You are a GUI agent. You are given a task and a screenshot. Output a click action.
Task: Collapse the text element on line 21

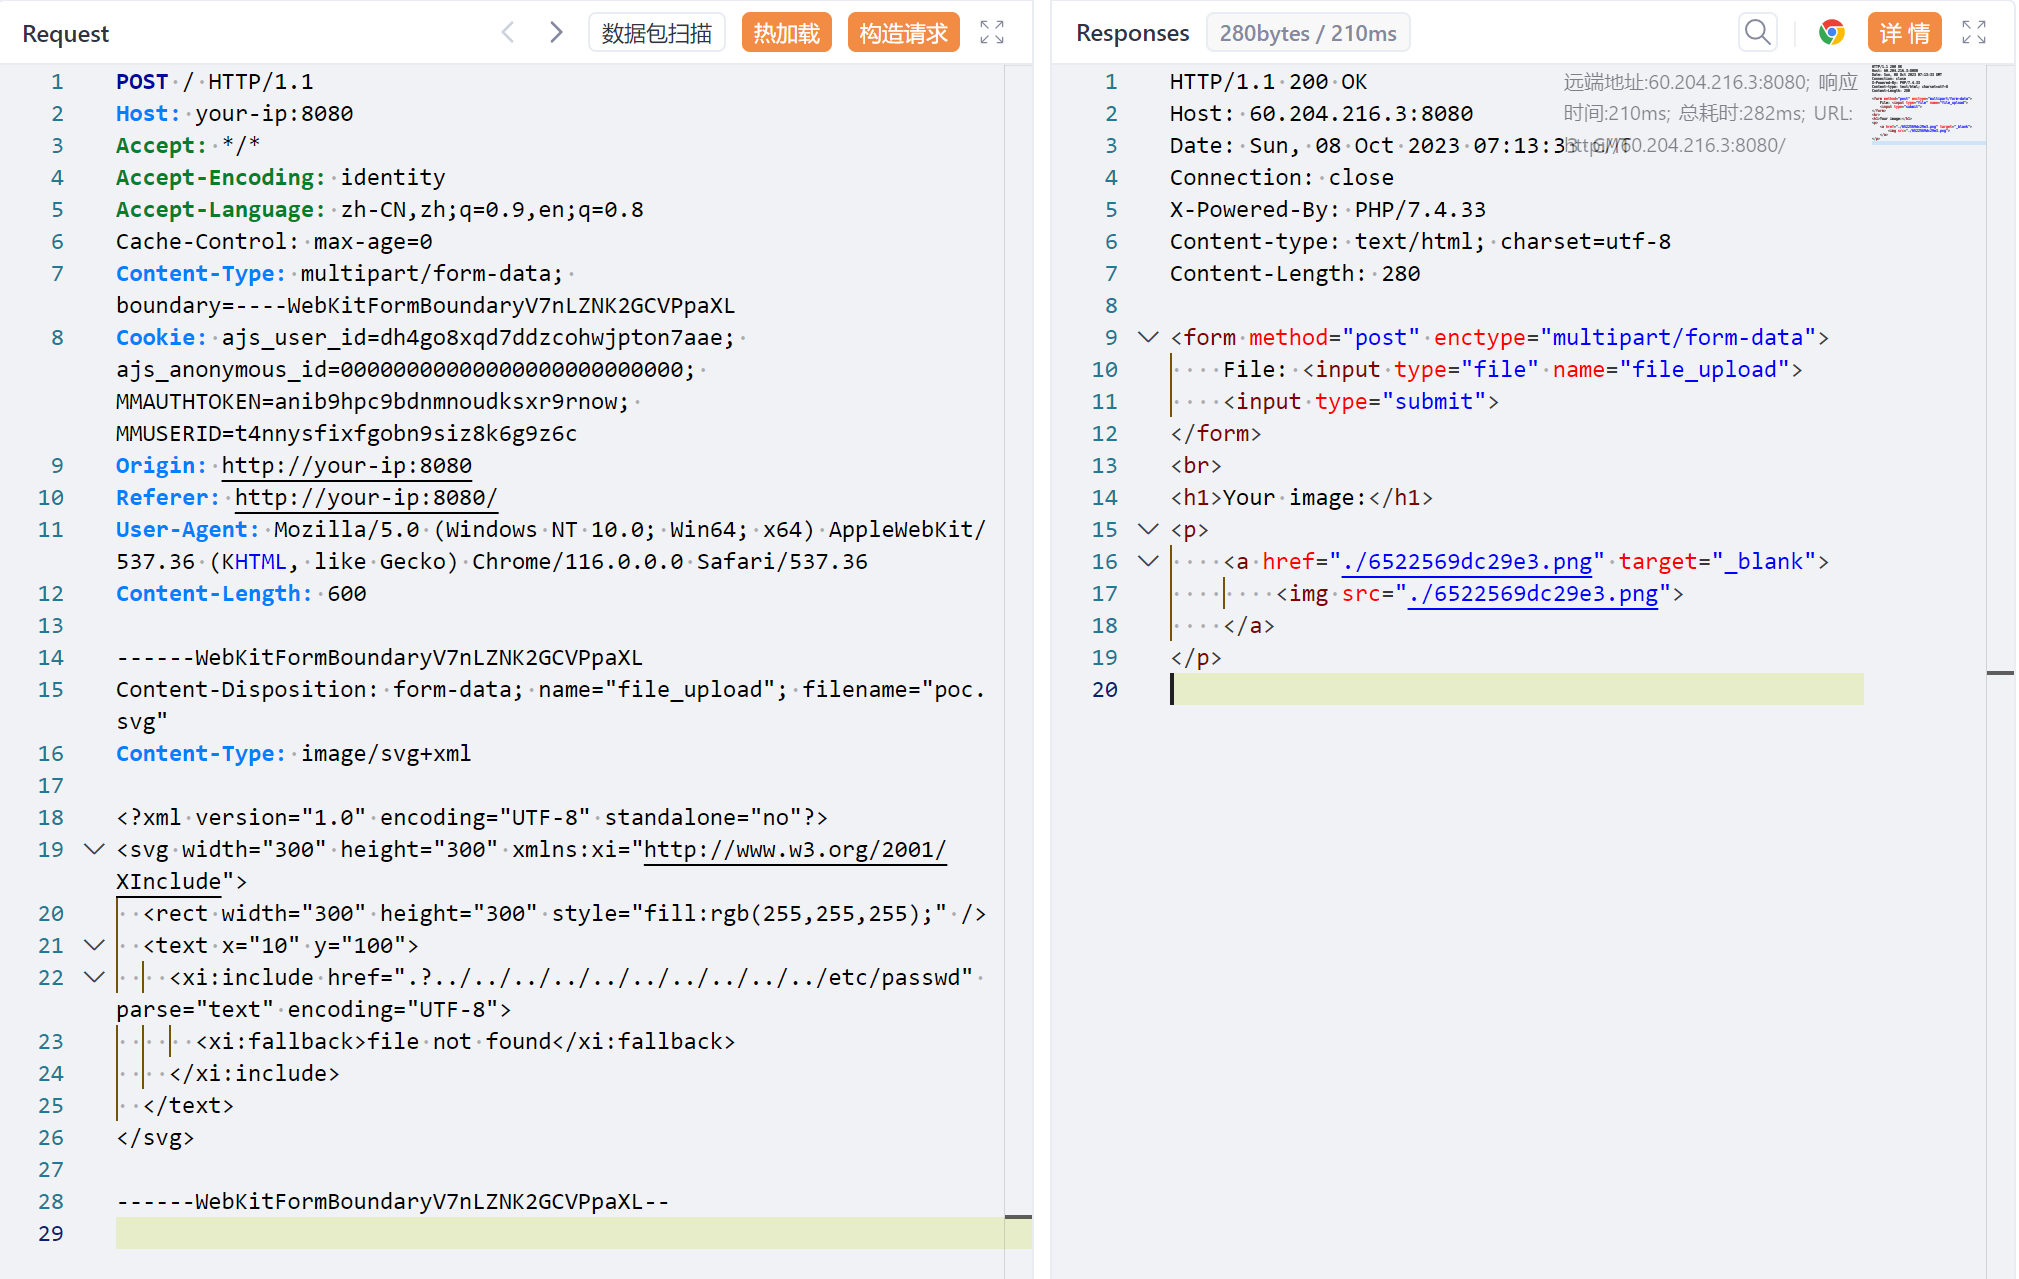click(x=94, y=945)
